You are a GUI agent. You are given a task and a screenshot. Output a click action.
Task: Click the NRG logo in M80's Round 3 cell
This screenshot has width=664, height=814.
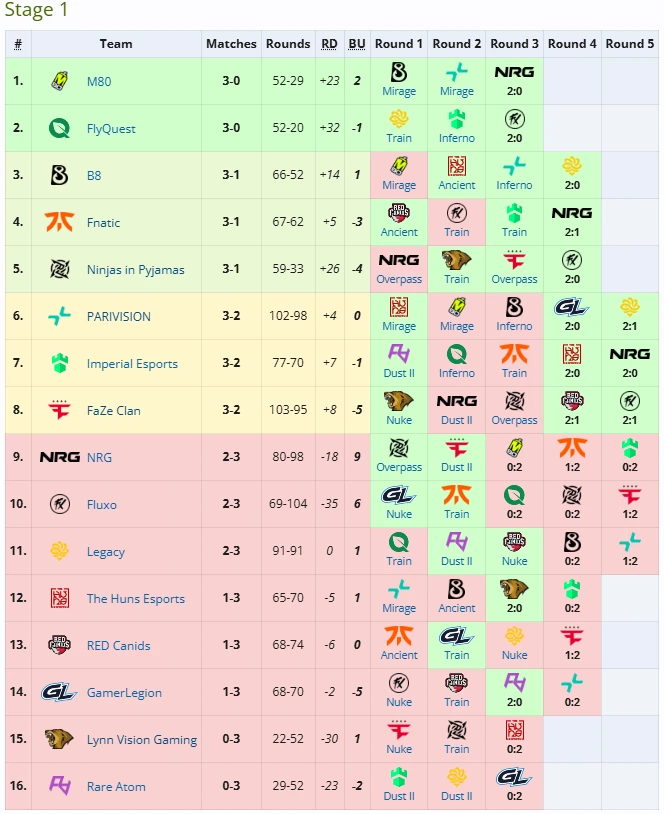click(514, 72)
